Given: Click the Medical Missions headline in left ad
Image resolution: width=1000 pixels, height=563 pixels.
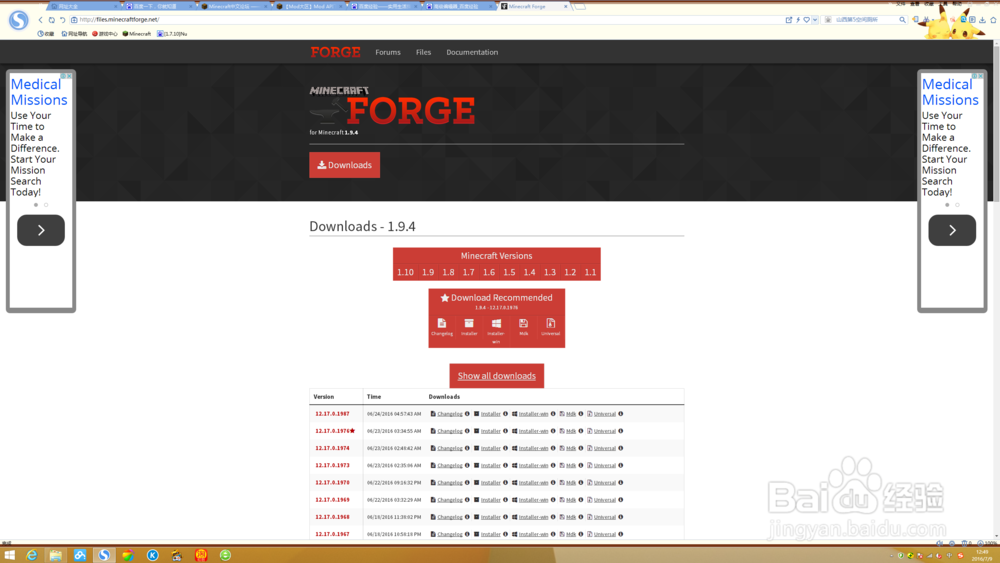Looking at the screenshot, I should 39,92.
